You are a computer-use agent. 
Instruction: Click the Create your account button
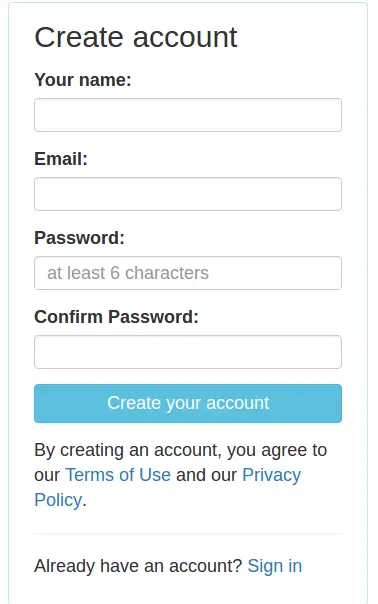(188, 403)
